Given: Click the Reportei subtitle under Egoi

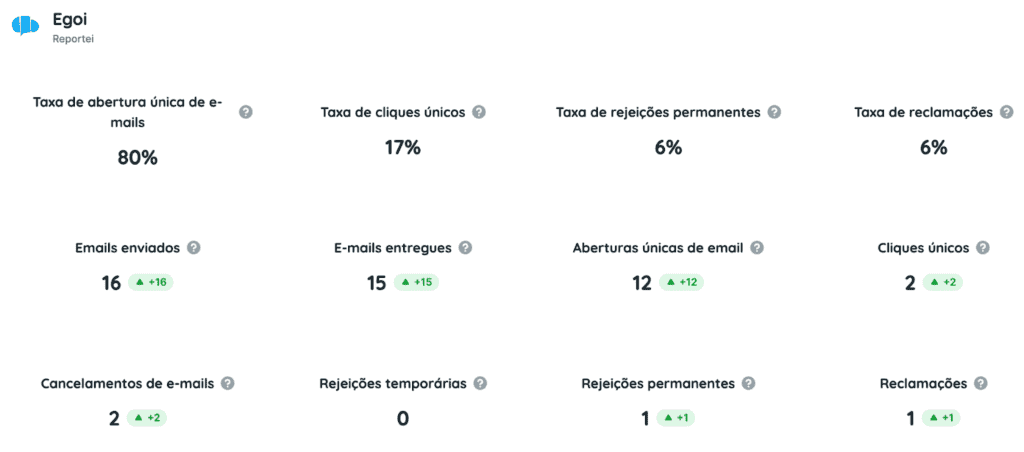Looking at the screenshot, I should coord(74,39).
